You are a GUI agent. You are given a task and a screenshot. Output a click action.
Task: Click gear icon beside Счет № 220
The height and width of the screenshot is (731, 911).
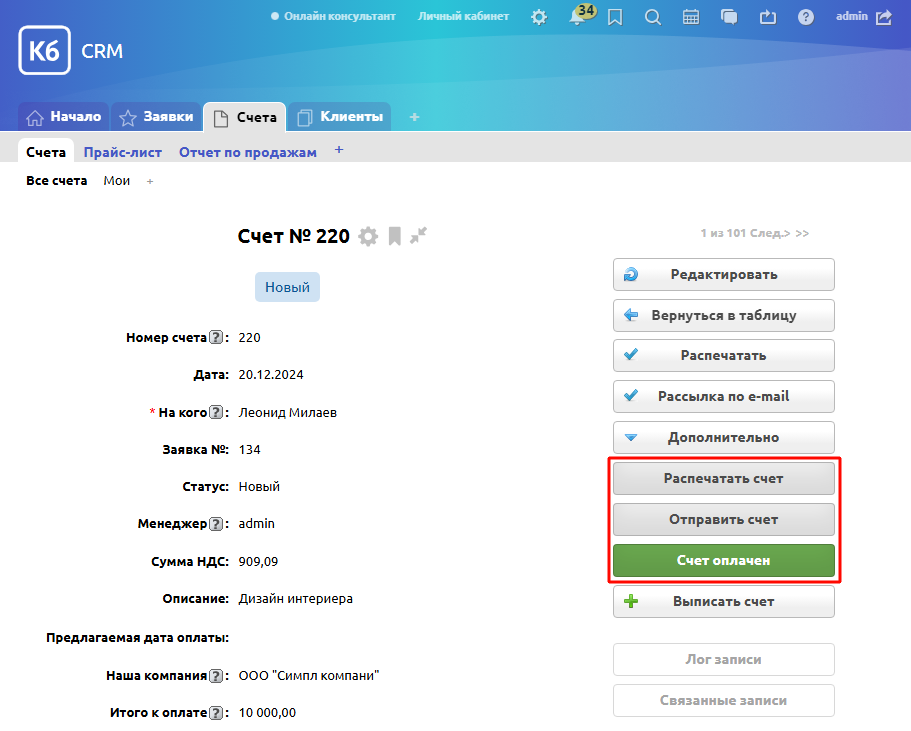(x=368, y=236)
